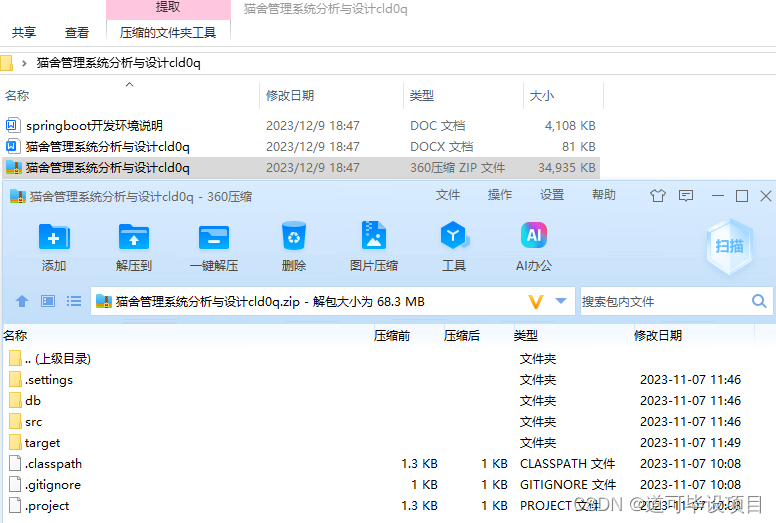The image size is (776, 523).
Task: Open the 工具 tools icon
Action: 454,236
